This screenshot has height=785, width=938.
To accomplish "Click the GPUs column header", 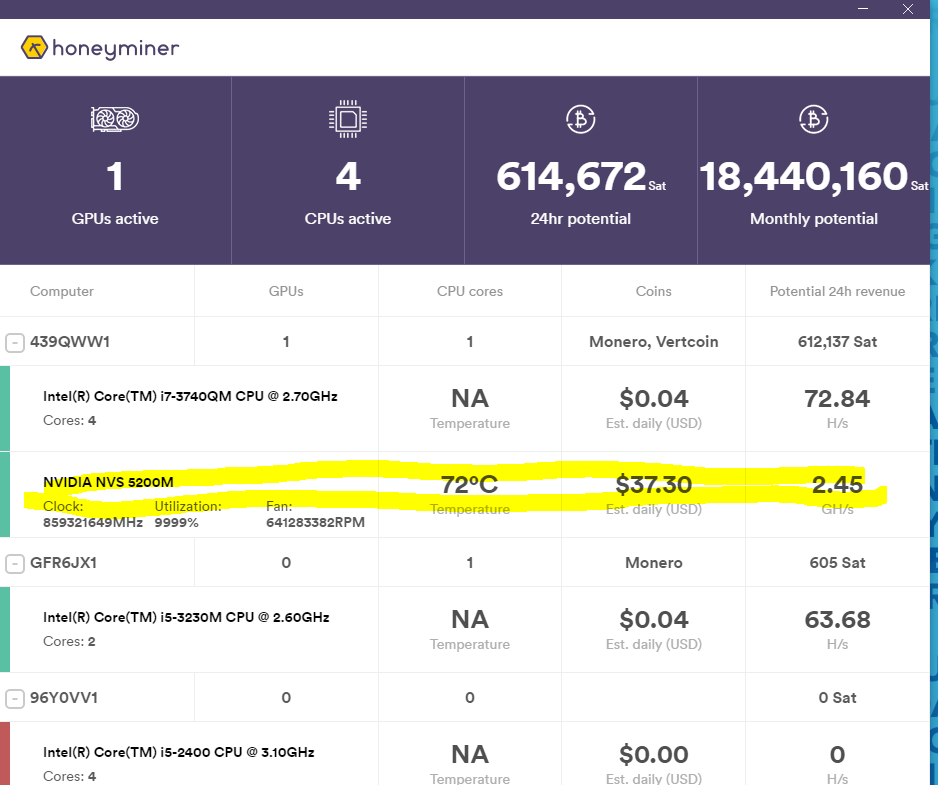I will click(x=286, y=291).
